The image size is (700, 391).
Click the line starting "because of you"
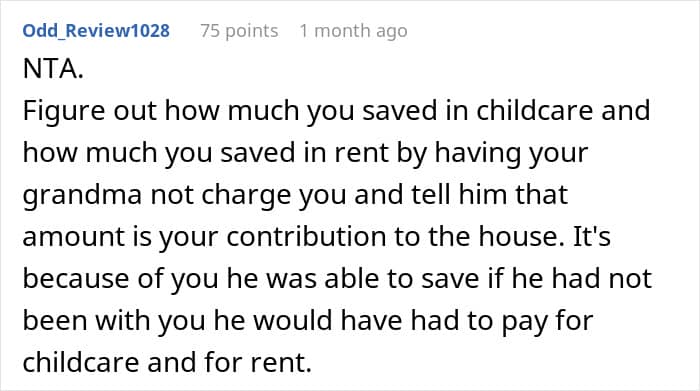(337, 278)
